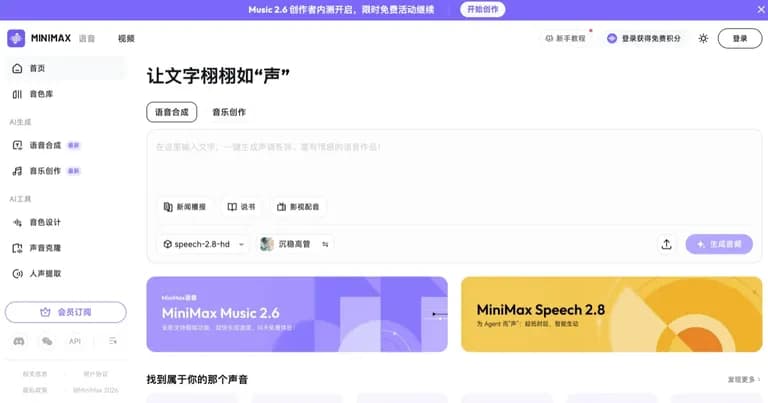
Task: Go to 音乐创作 in the sidebar
Action: (x=65, y=171)
